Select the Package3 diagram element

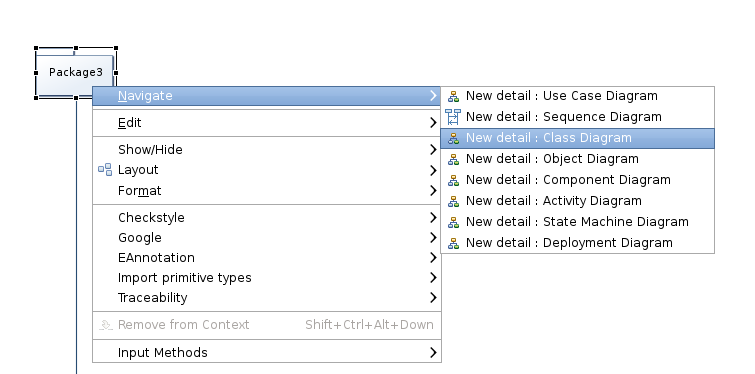point(76,72)
